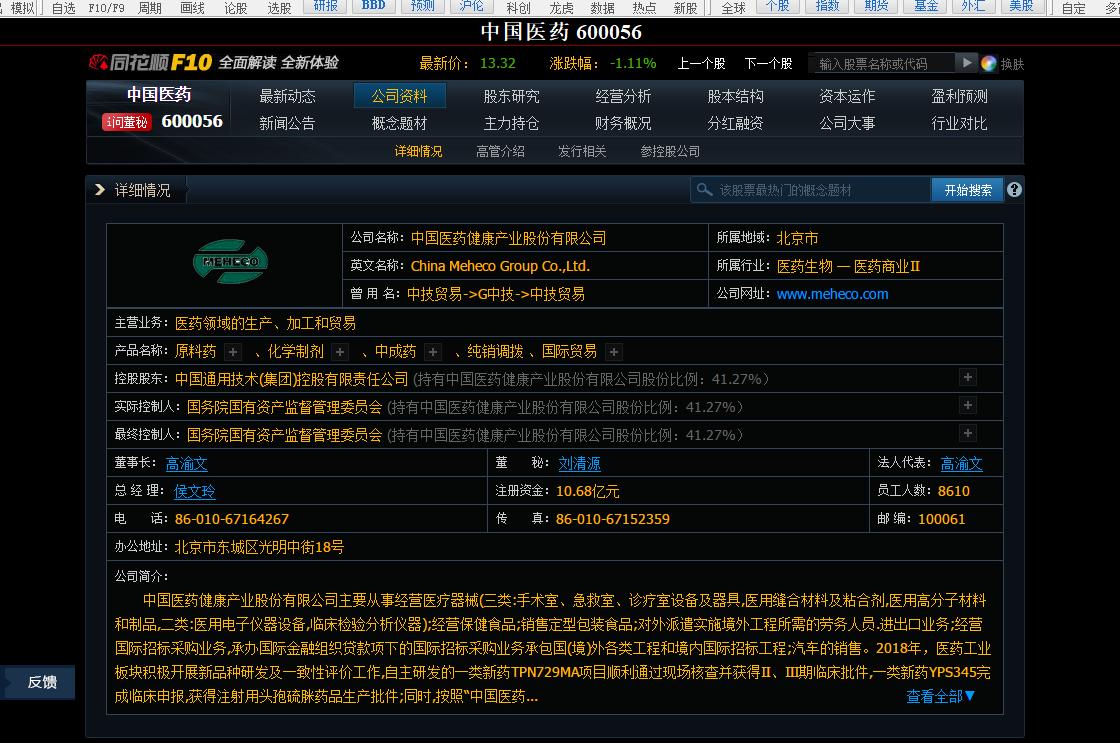Expand 原料药 details with its plus button
Image resolution: width=1120 pixels, height=743 pixels.
click(232, 352)
